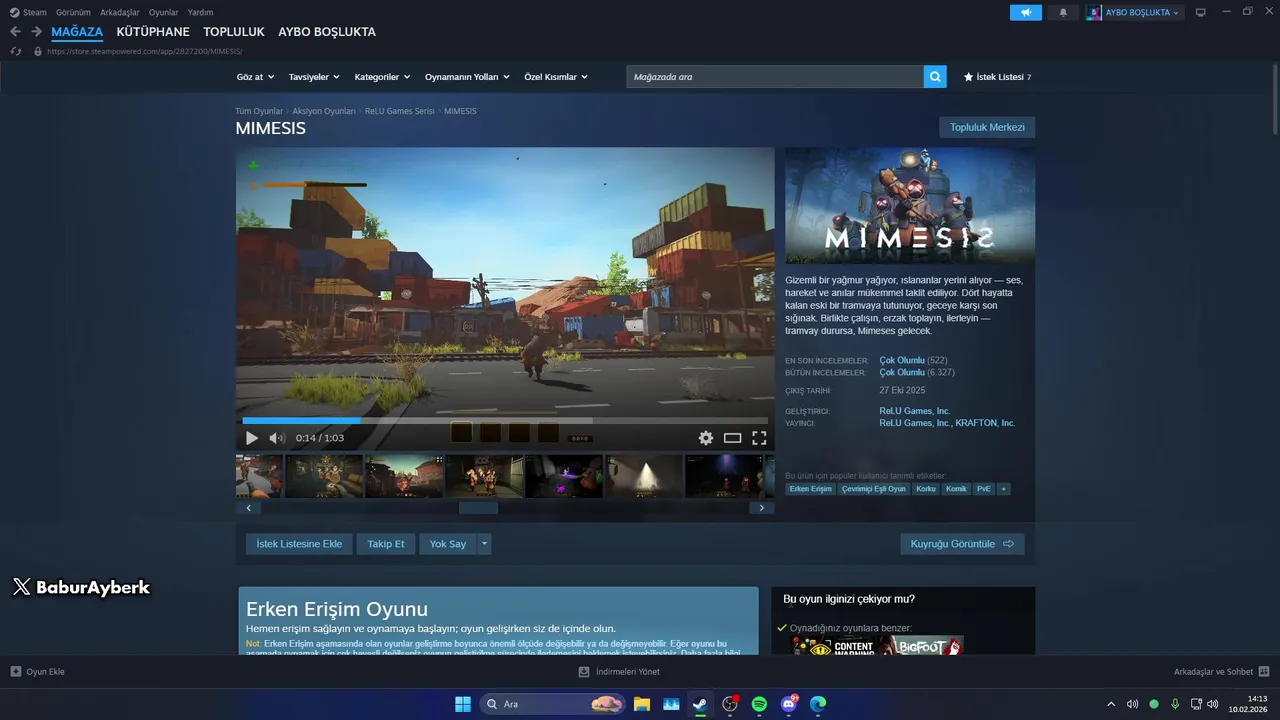The image size is (1280, 720).
Task: Enter fullscreen on the trailer
Action: click(759, 438)
